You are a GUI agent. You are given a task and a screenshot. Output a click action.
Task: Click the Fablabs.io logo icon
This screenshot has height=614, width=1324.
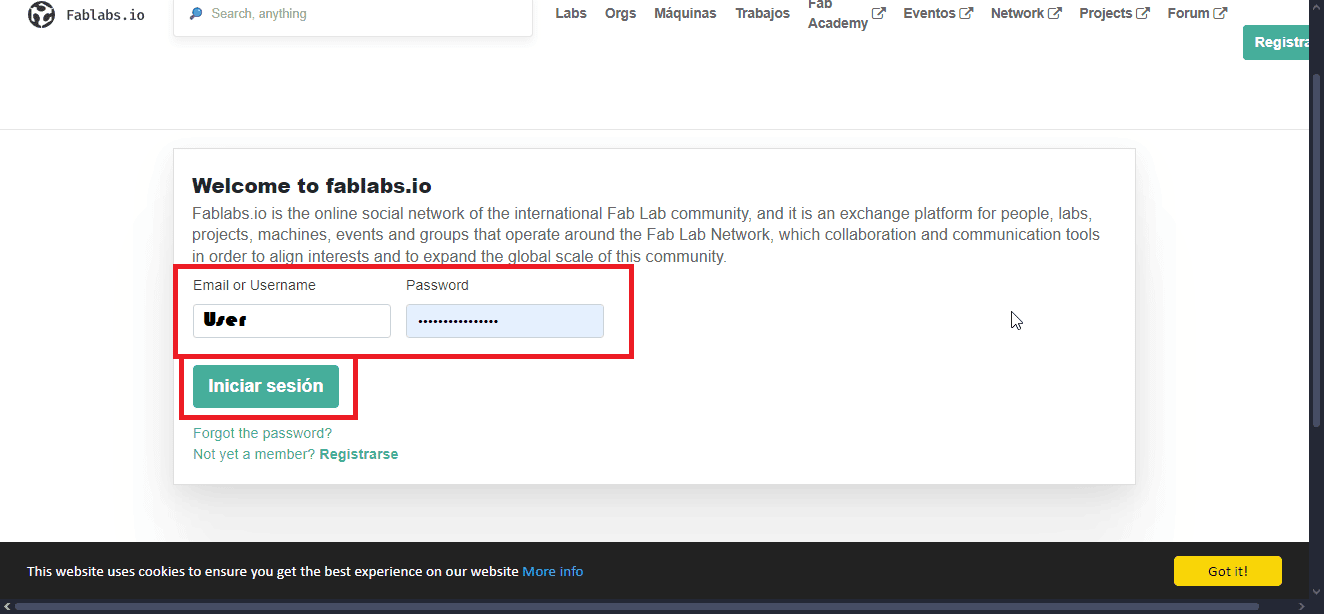tap(41, 15)
